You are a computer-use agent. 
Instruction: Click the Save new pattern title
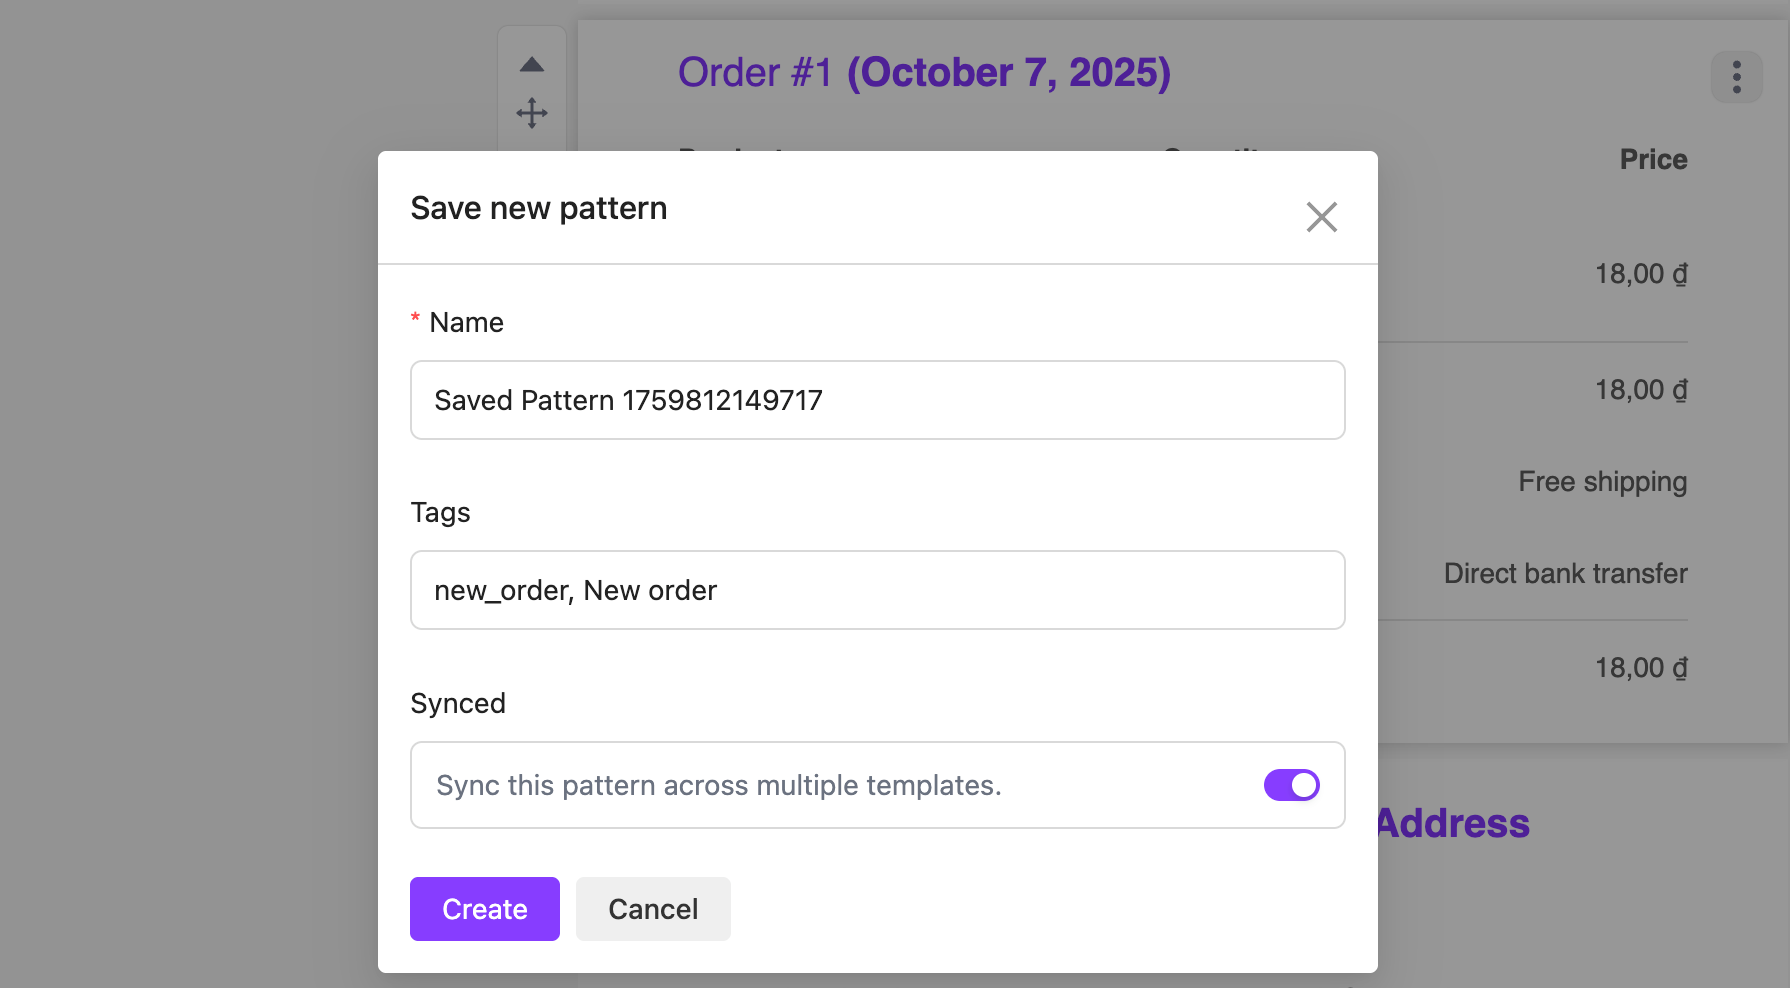pyautogui.click(x=538, y=208)
